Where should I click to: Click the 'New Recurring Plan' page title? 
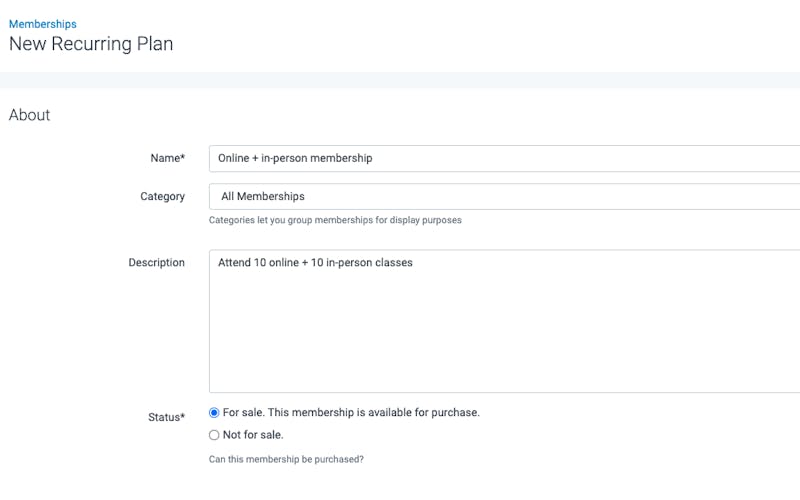pos(91,44)
